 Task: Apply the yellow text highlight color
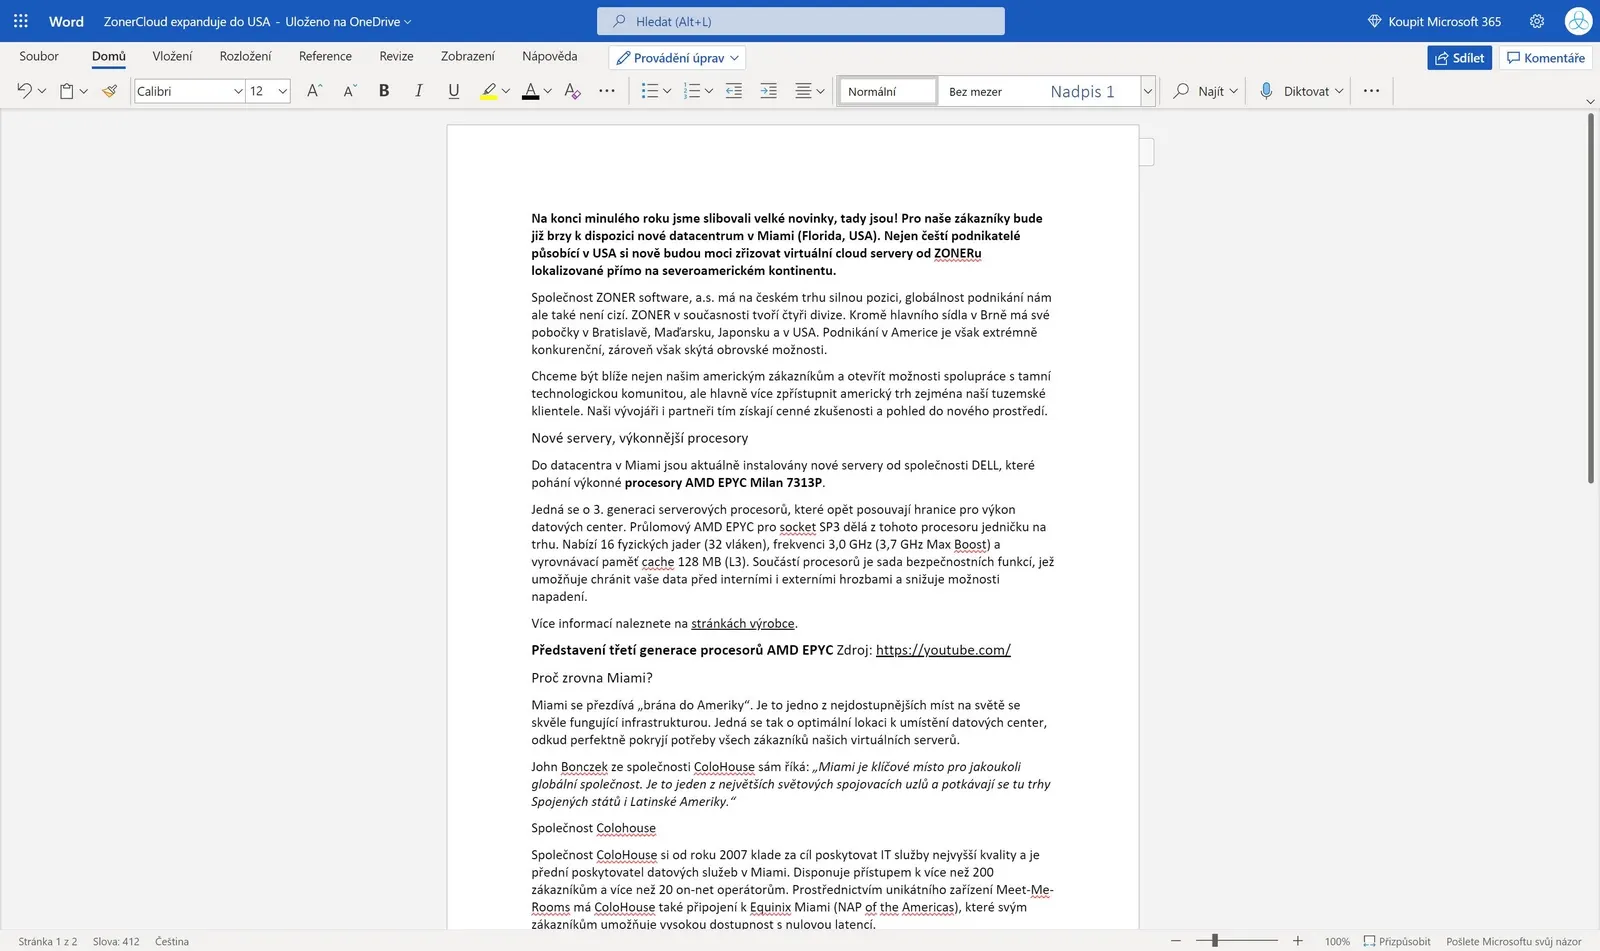(x=488, y=91)
